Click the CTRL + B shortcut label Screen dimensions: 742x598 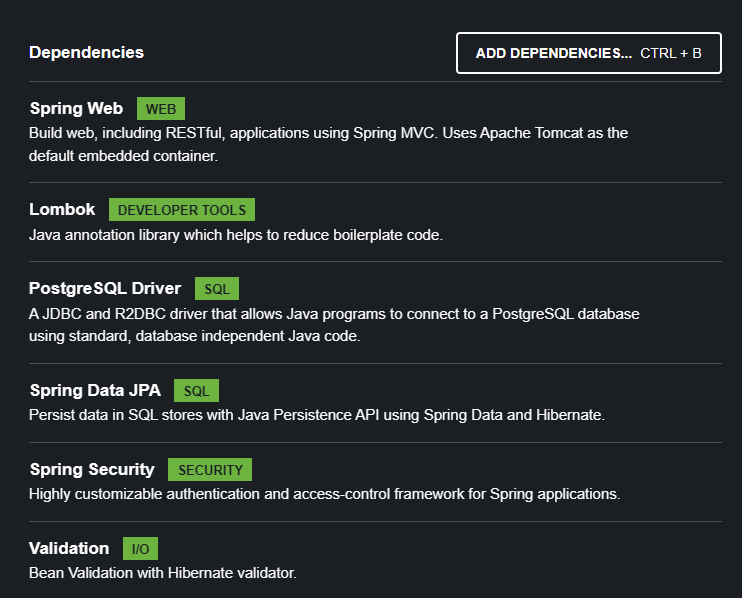click(671, 53)
